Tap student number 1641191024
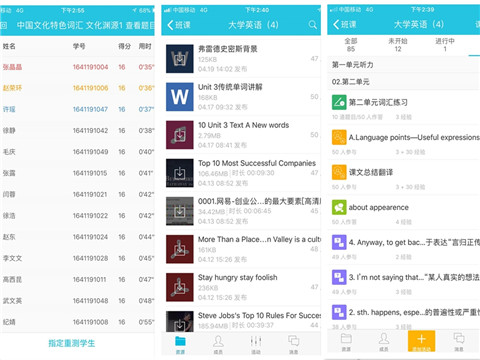Screen dimensions: 480x360 (90, 237)
